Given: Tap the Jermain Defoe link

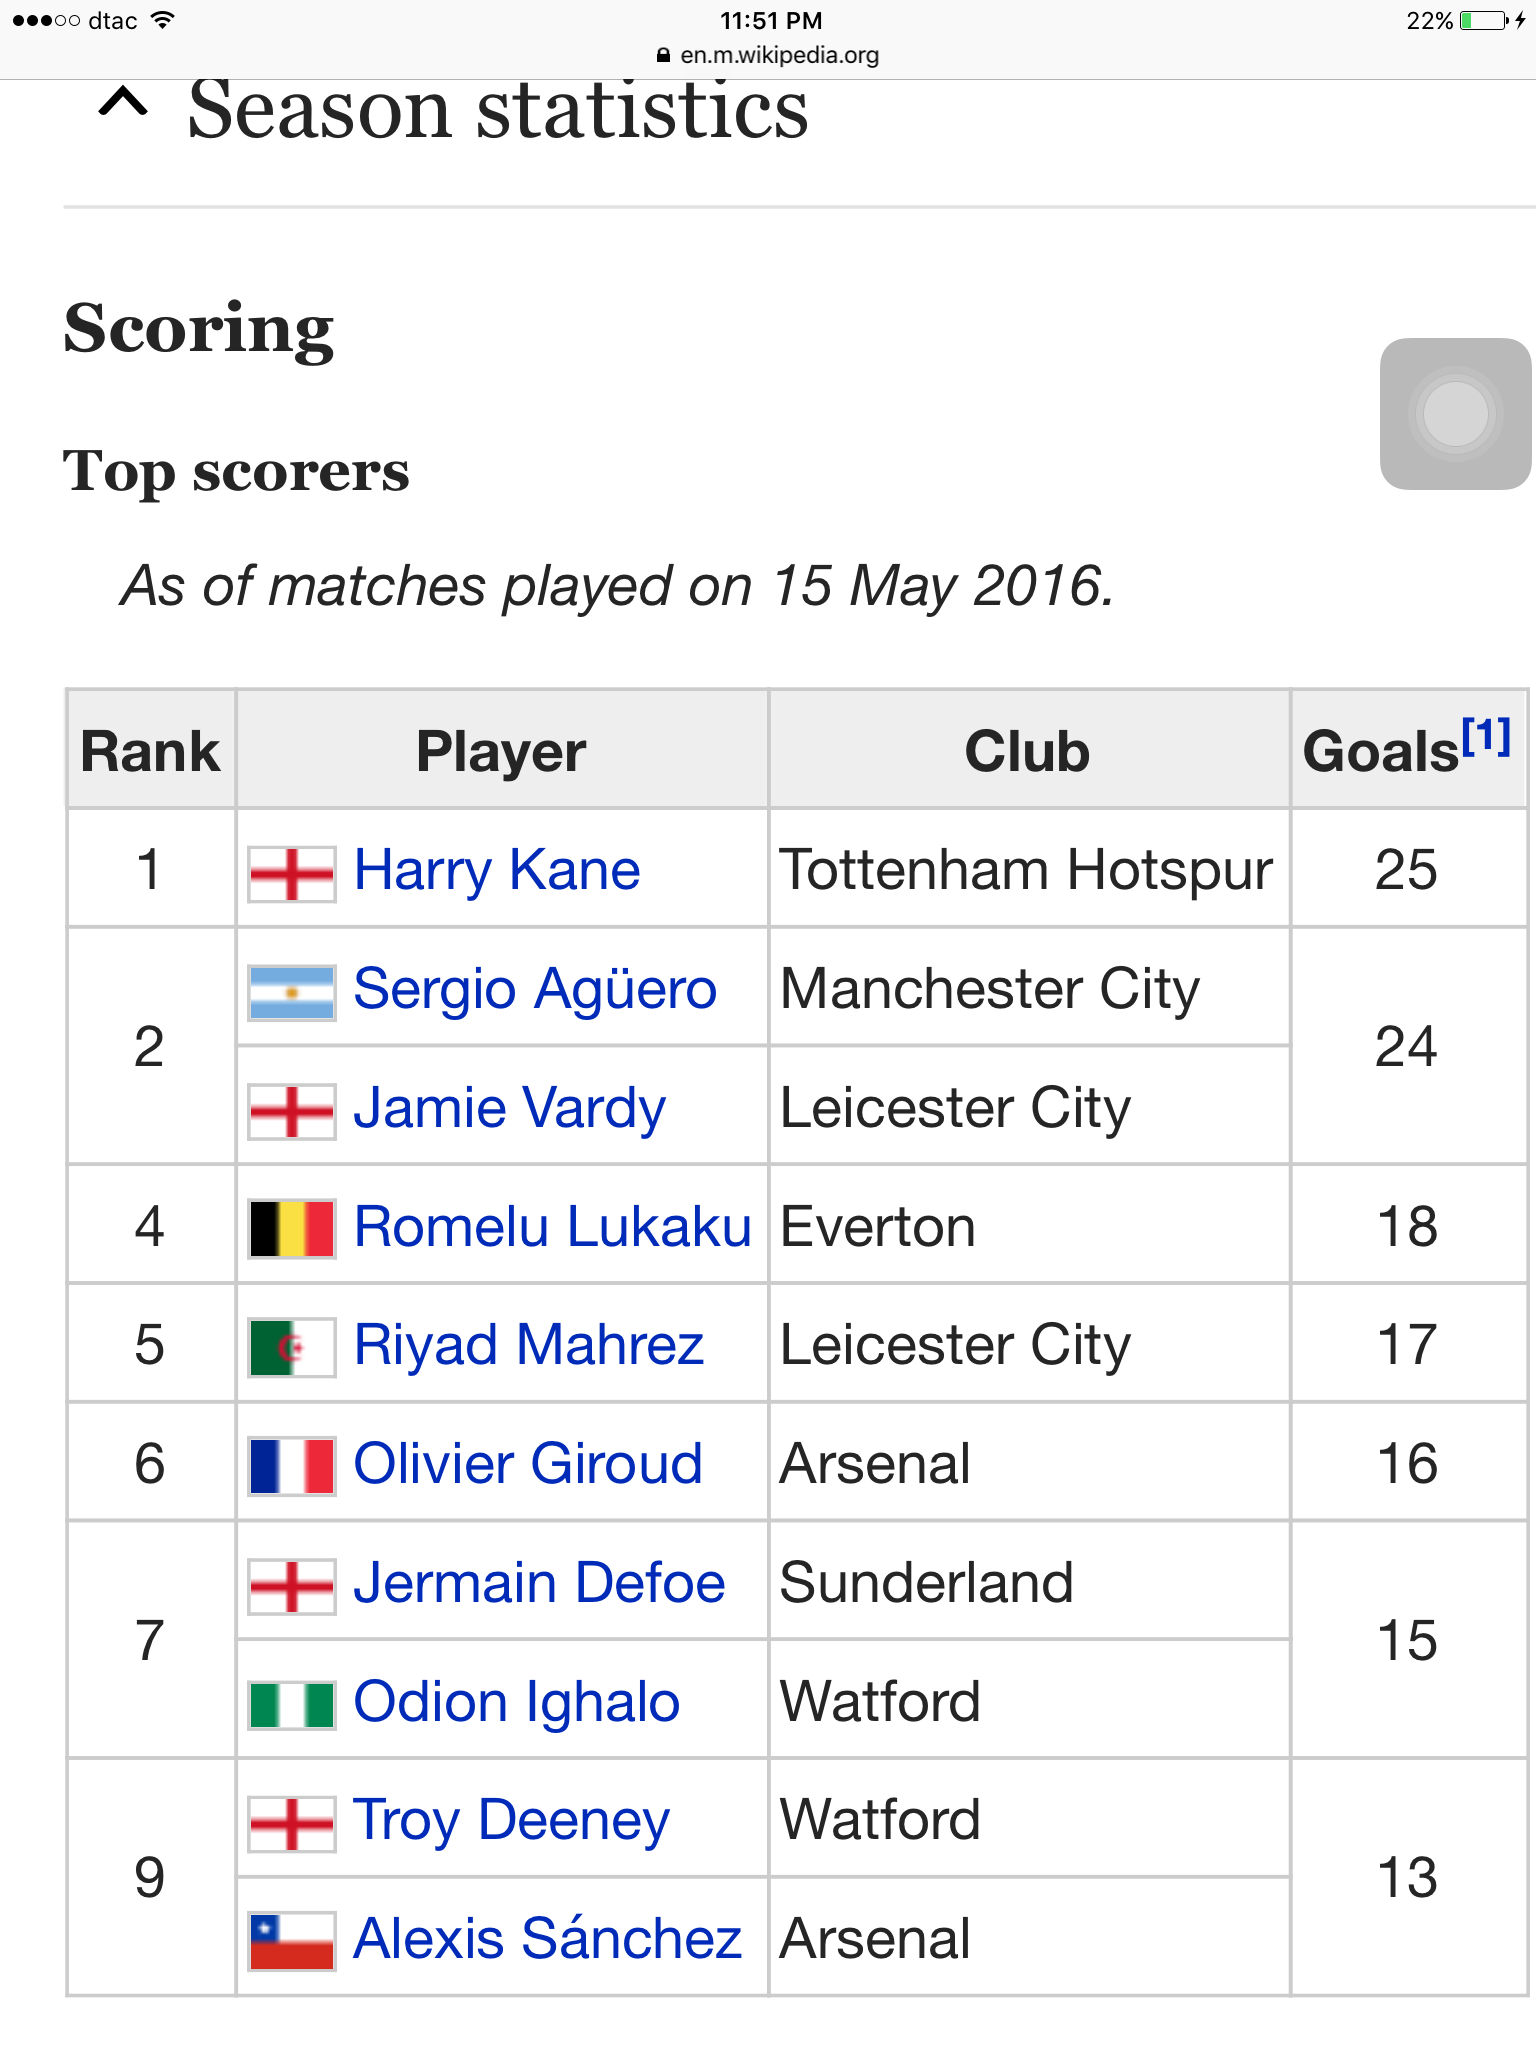Looking at the screenshot, I should [539, 1583].
